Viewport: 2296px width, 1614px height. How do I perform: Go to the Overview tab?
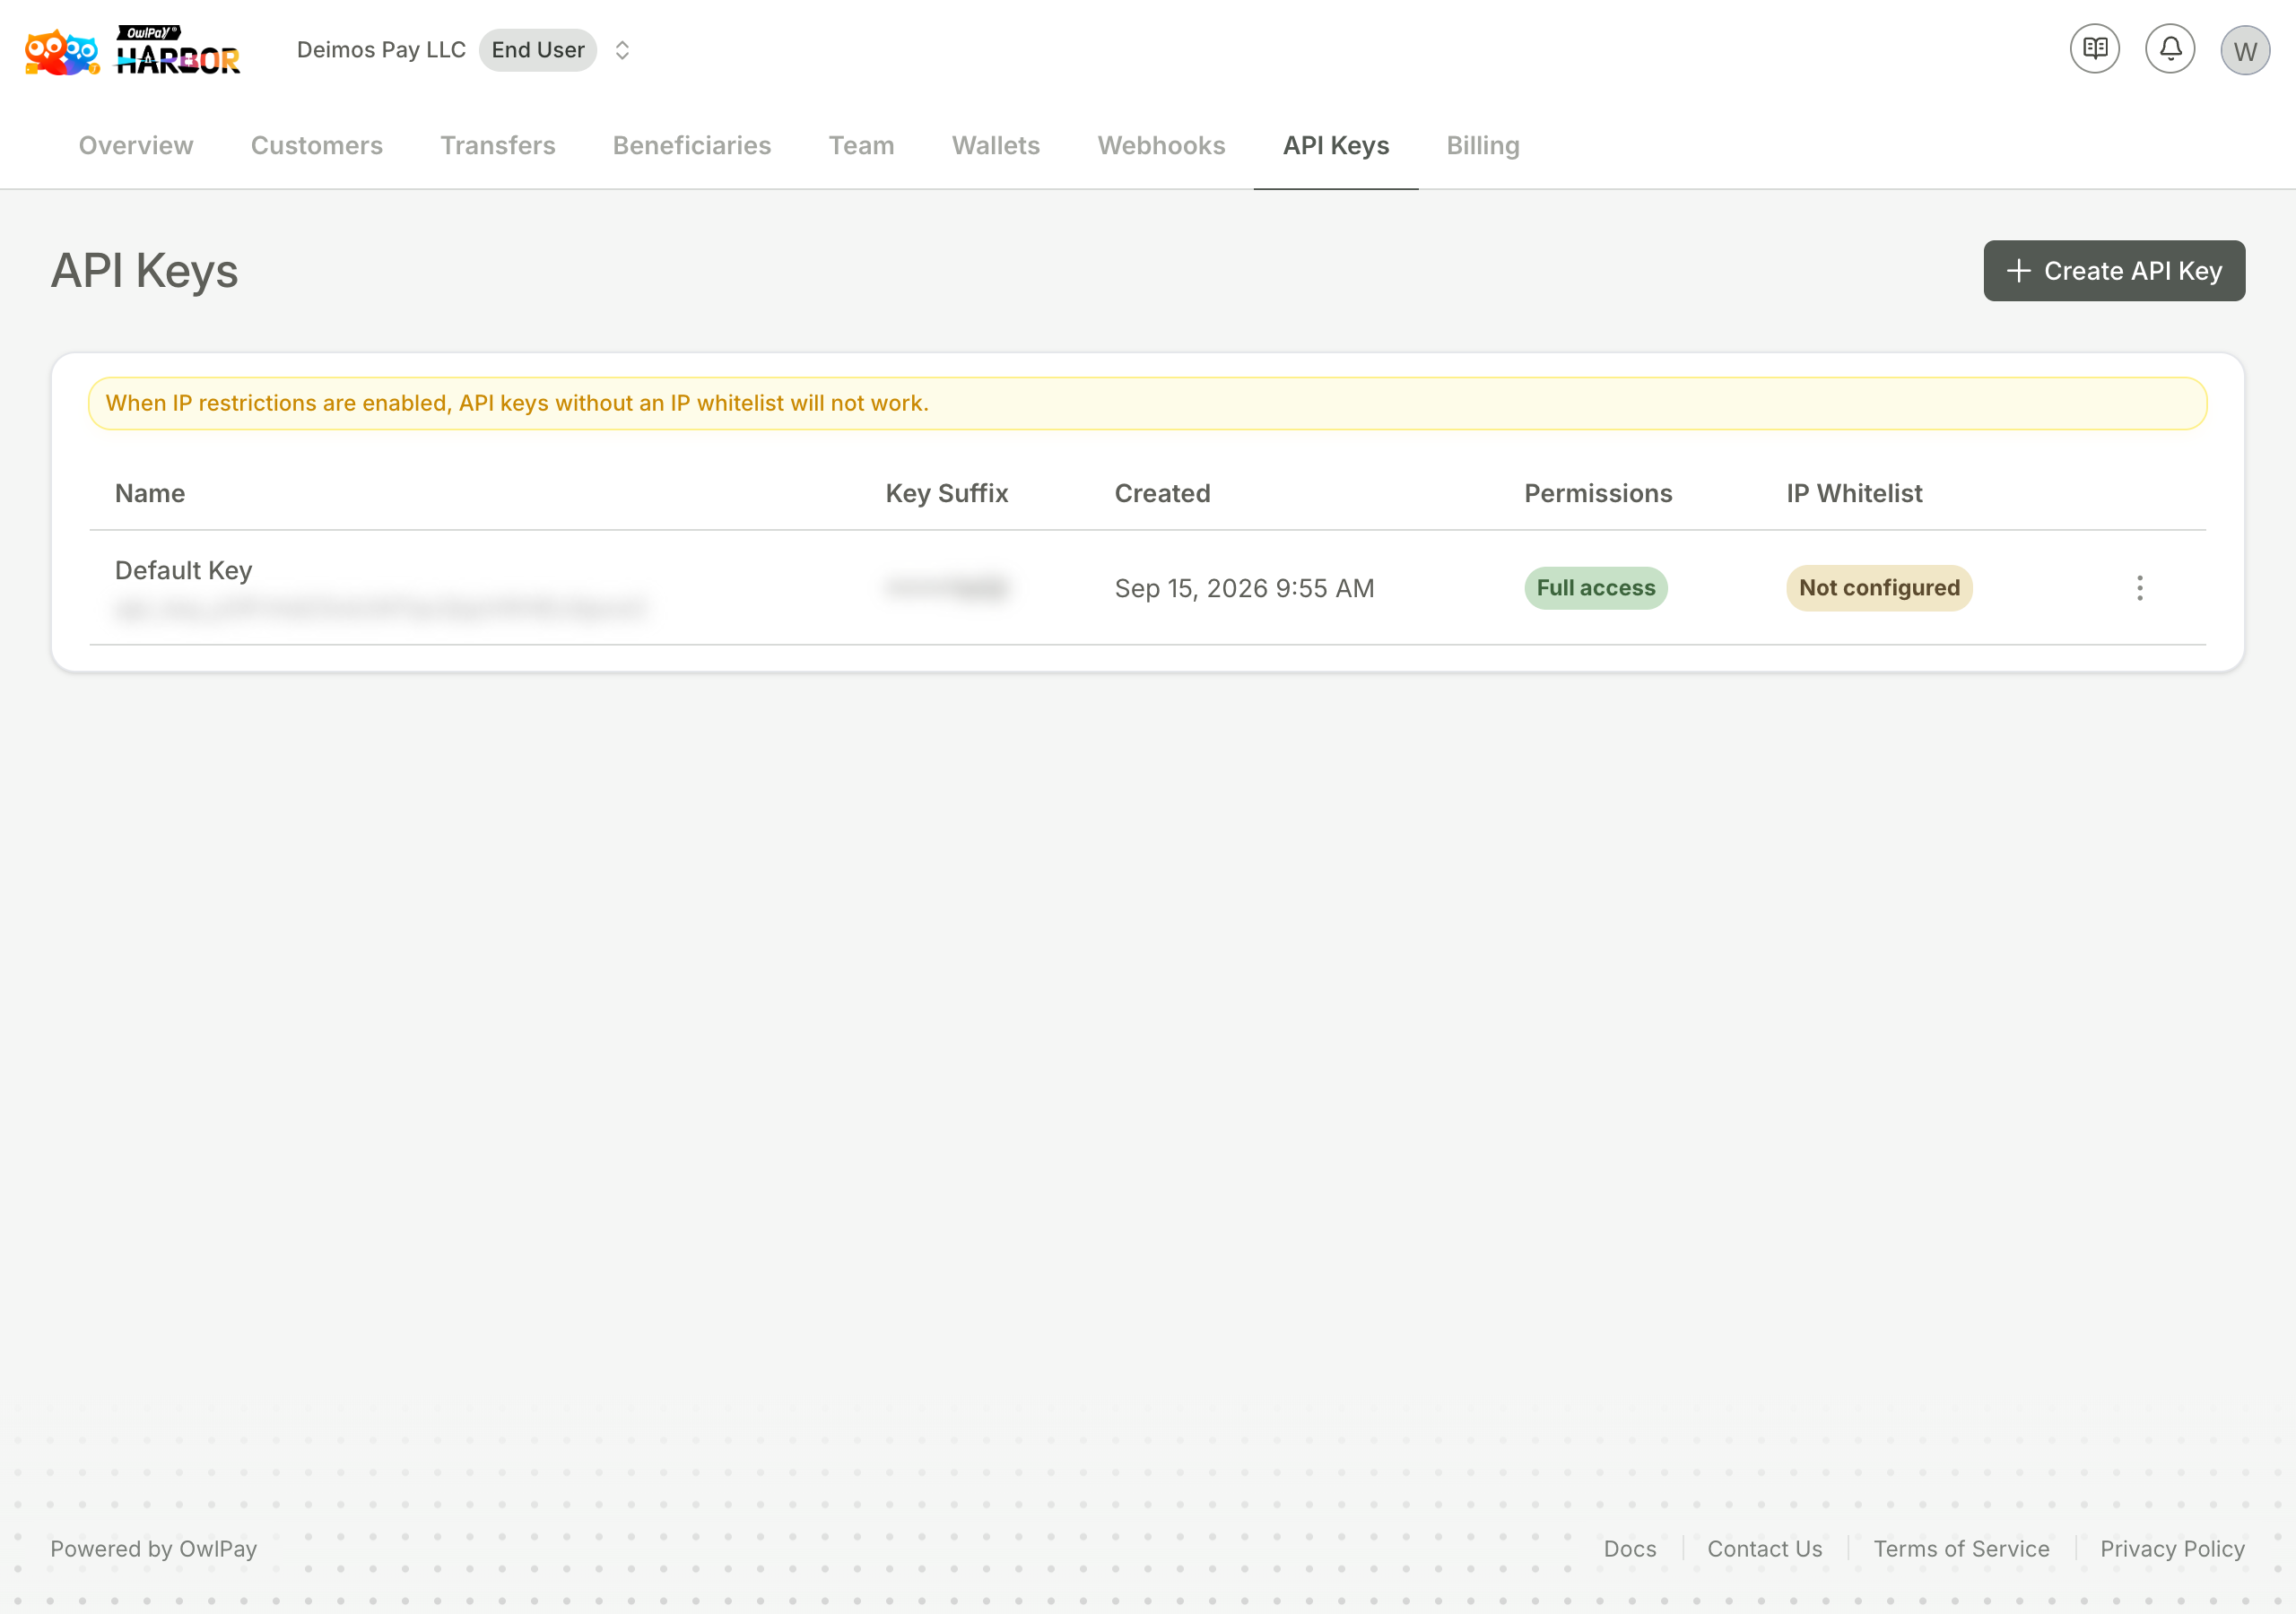[x=136, y=146]
